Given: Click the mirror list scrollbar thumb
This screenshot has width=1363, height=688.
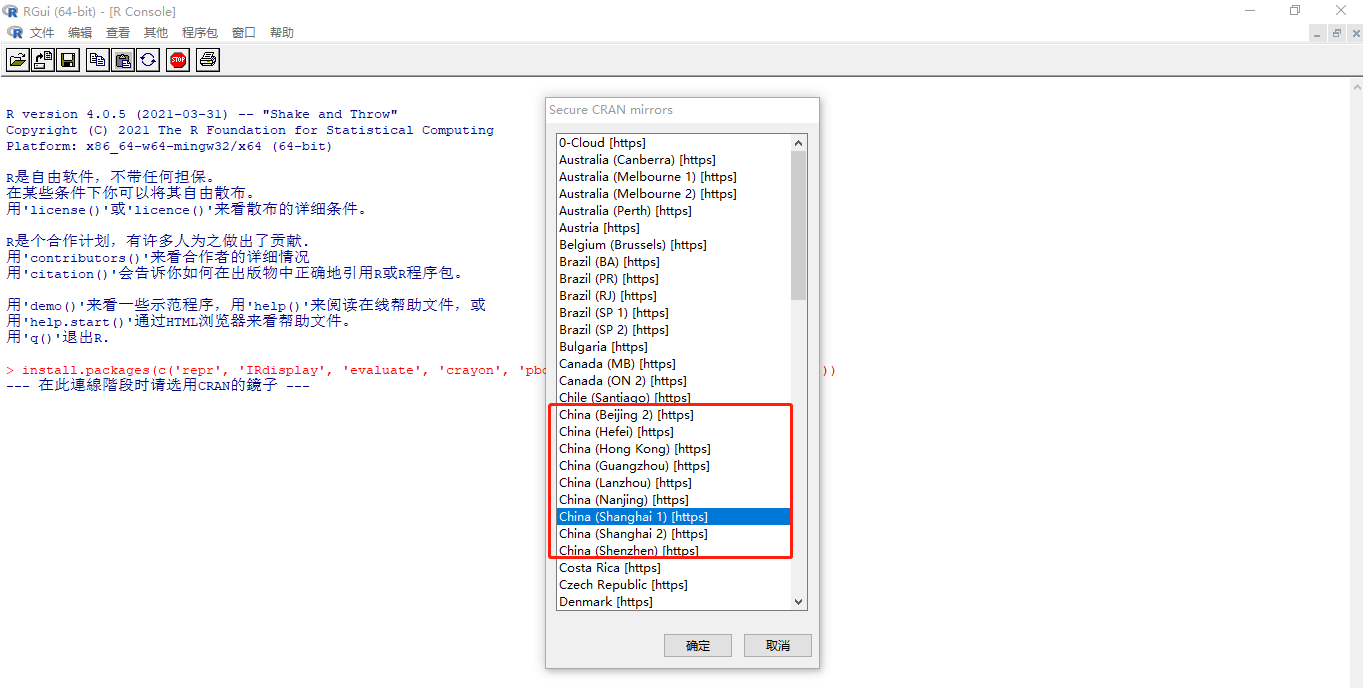Looking at the screenshot, I should pyautogui.click(x=798, y=226).
